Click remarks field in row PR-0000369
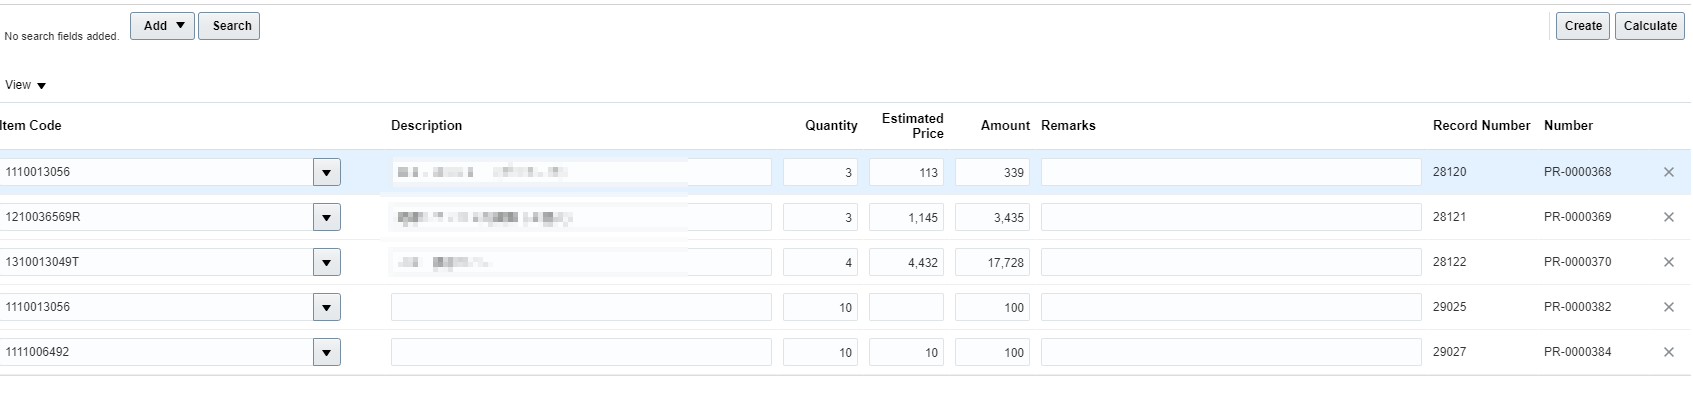Image resolution: width=1693 pixels, height=407 pixels. (x=1231, y=217)
